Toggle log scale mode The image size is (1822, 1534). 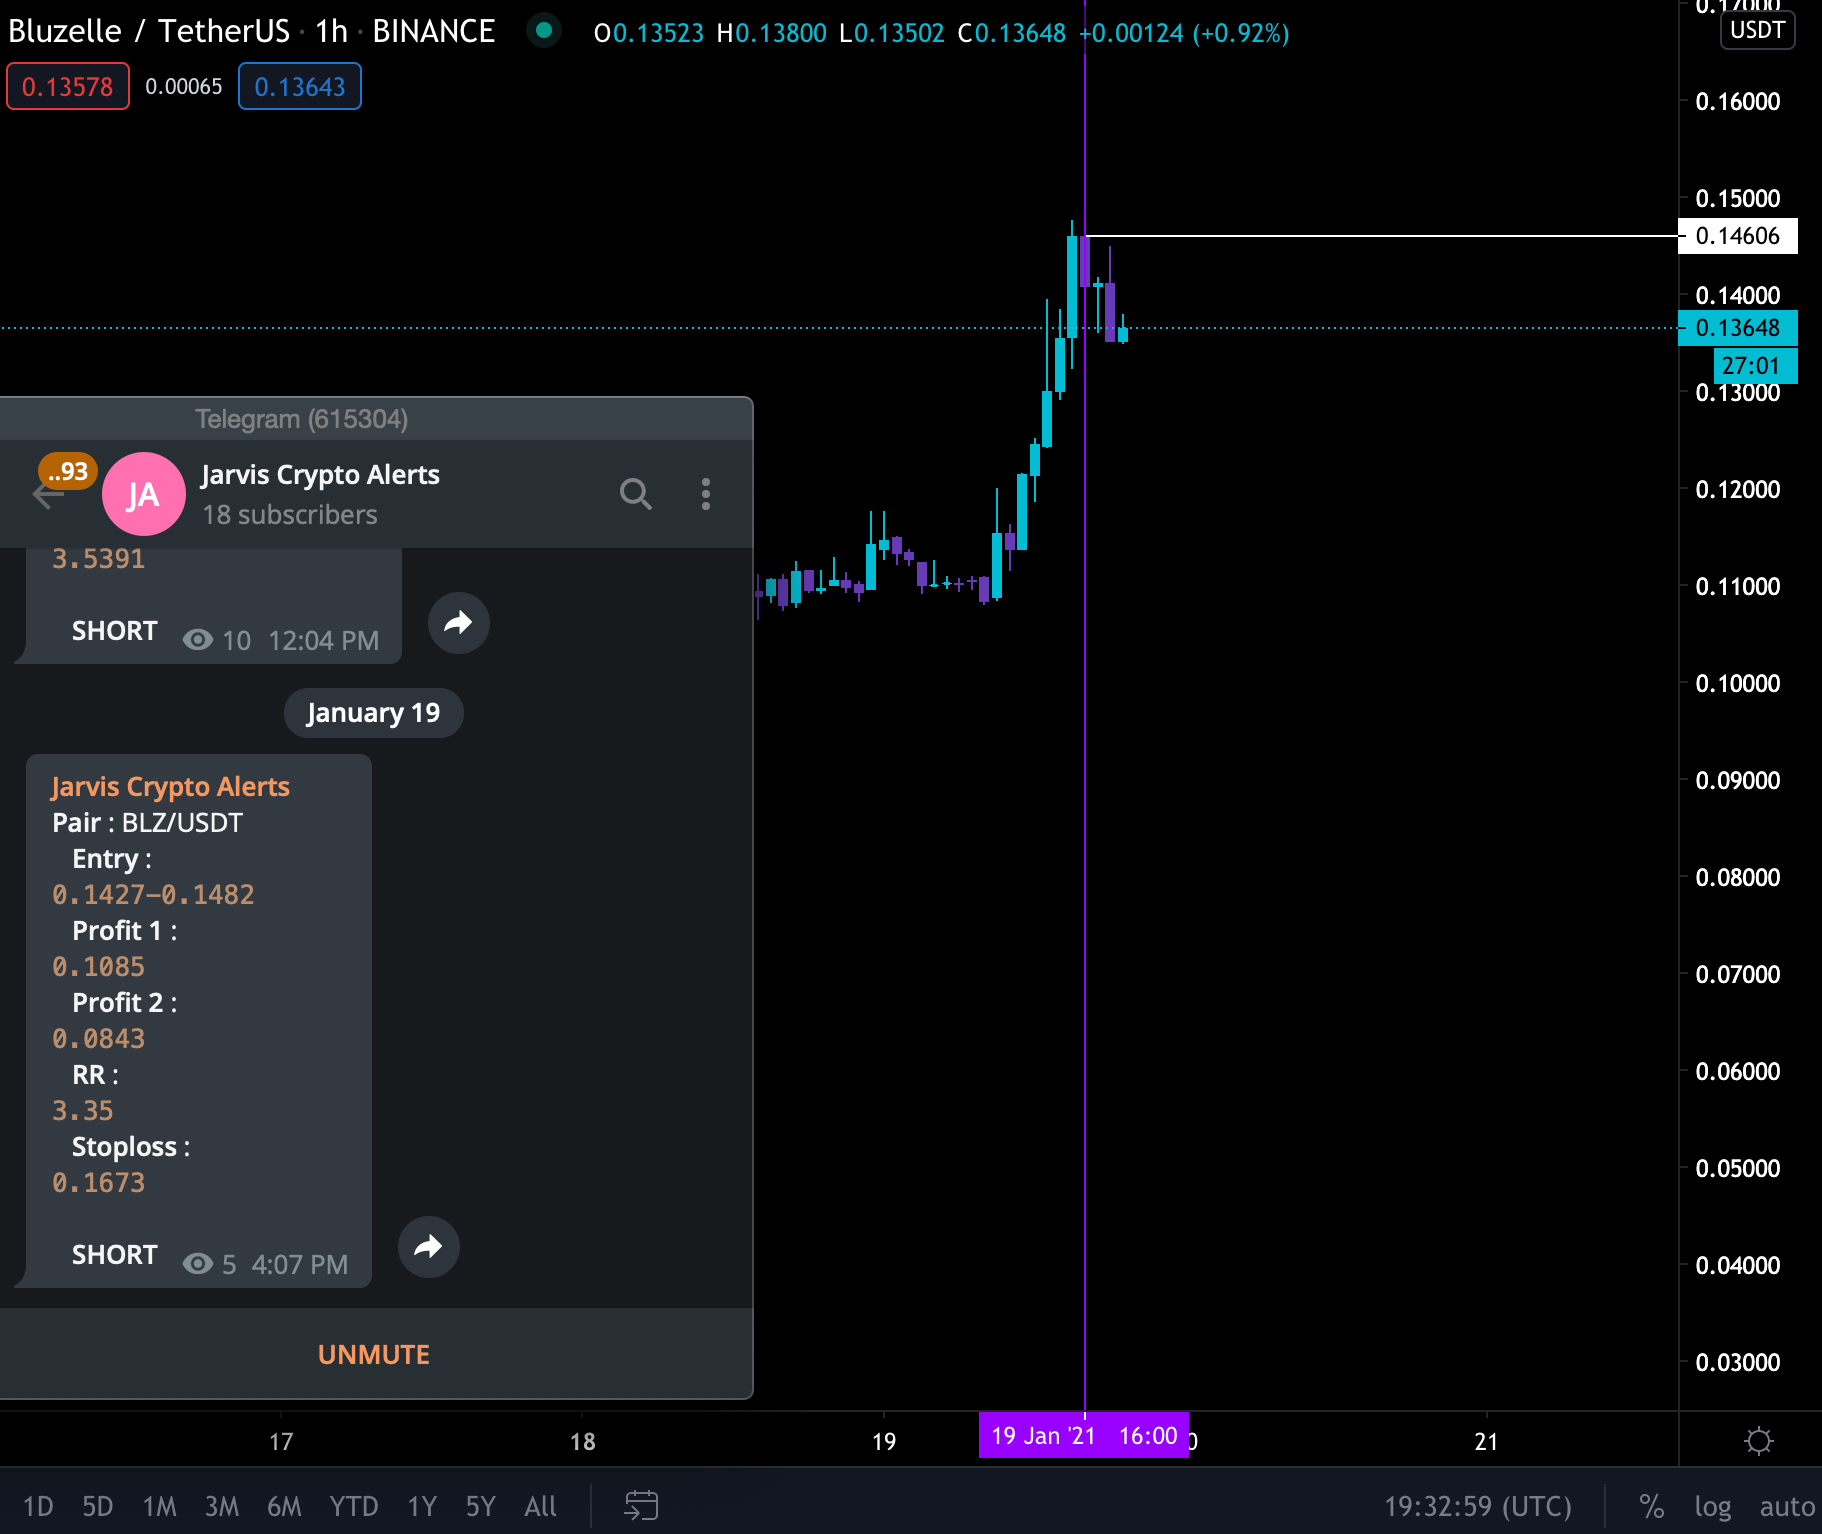point(1712,1506)
